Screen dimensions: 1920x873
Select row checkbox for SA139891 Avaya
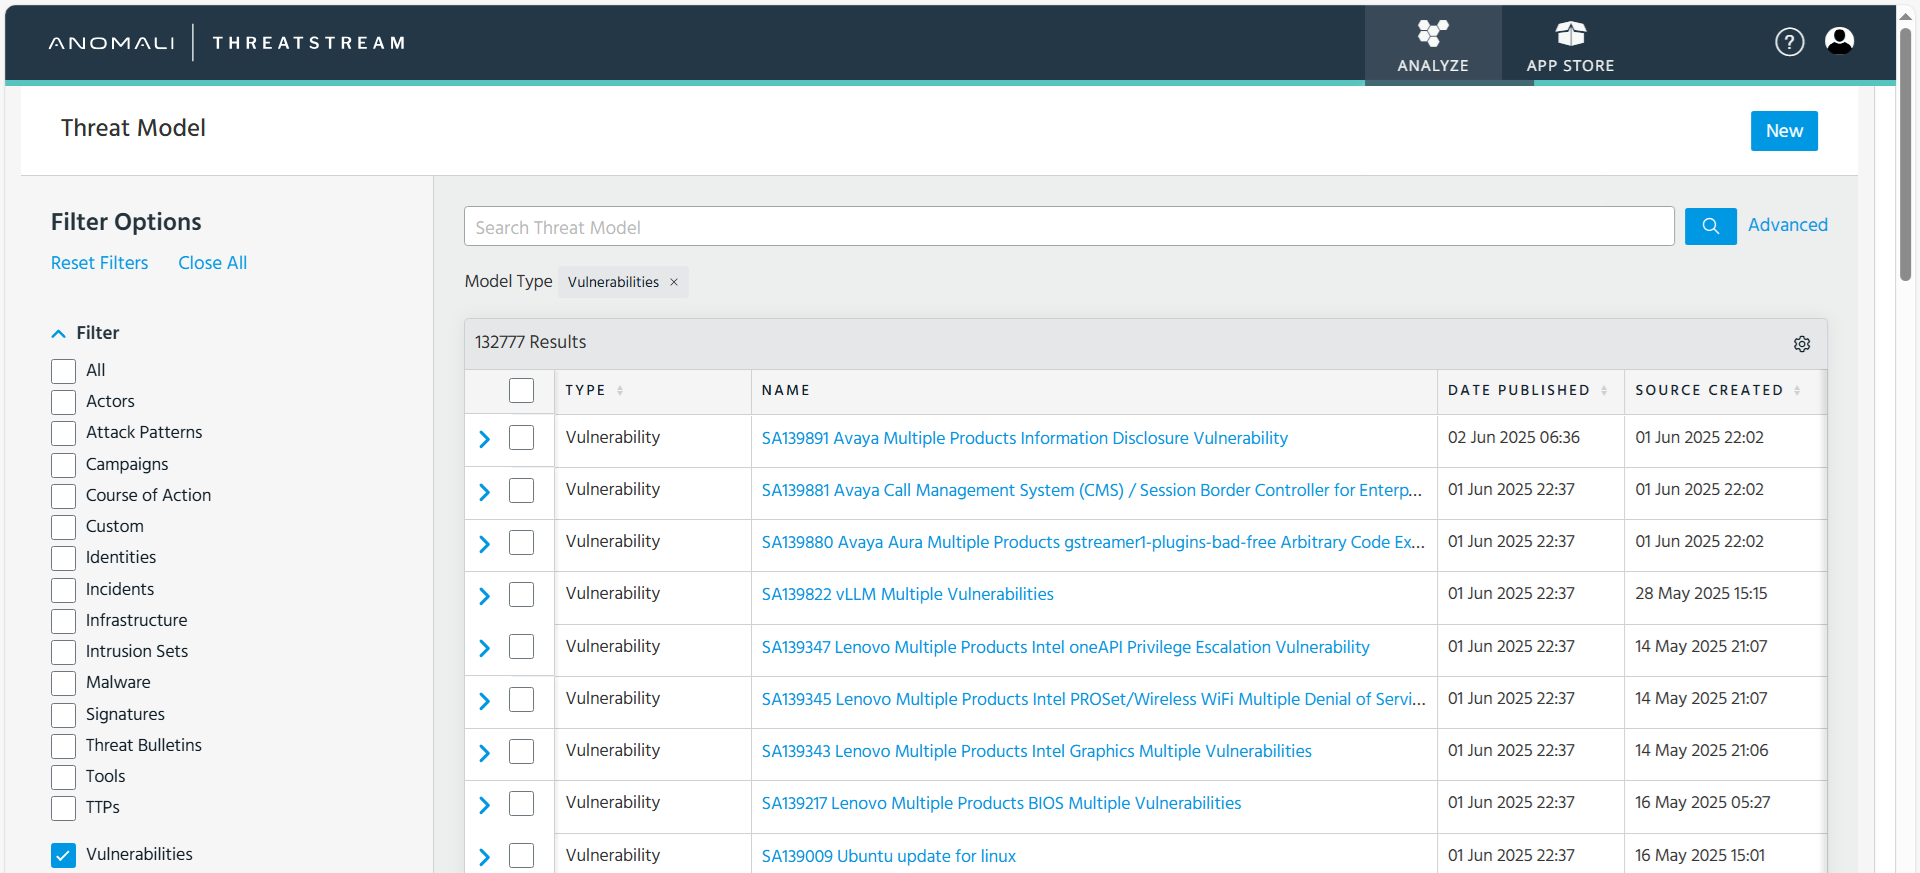pos(521,437)
